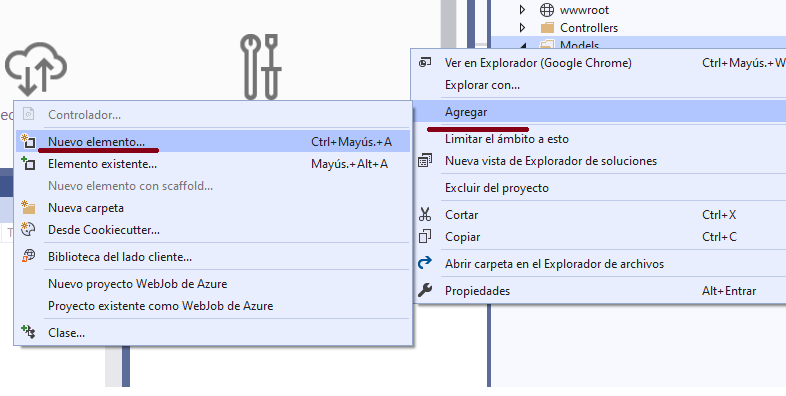Open the Agregar submenu entry
Viewport: 786px width, 396px height.
(x=600, y=112)
